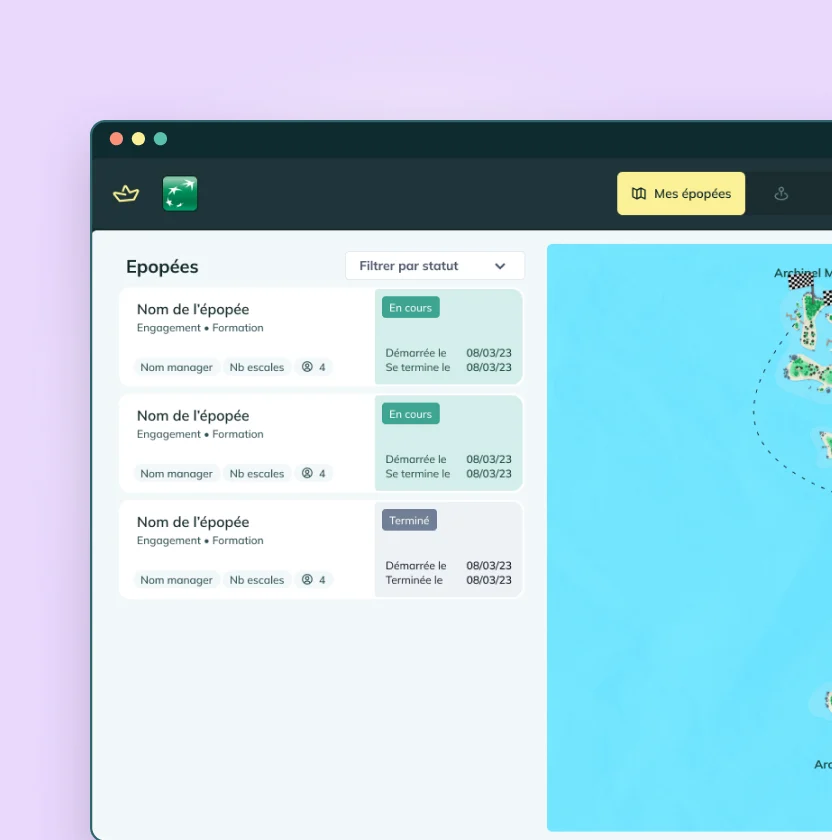Select the second Nom de l'épopée card title
Screen dimensions: 832x840
tap(193, 416)
